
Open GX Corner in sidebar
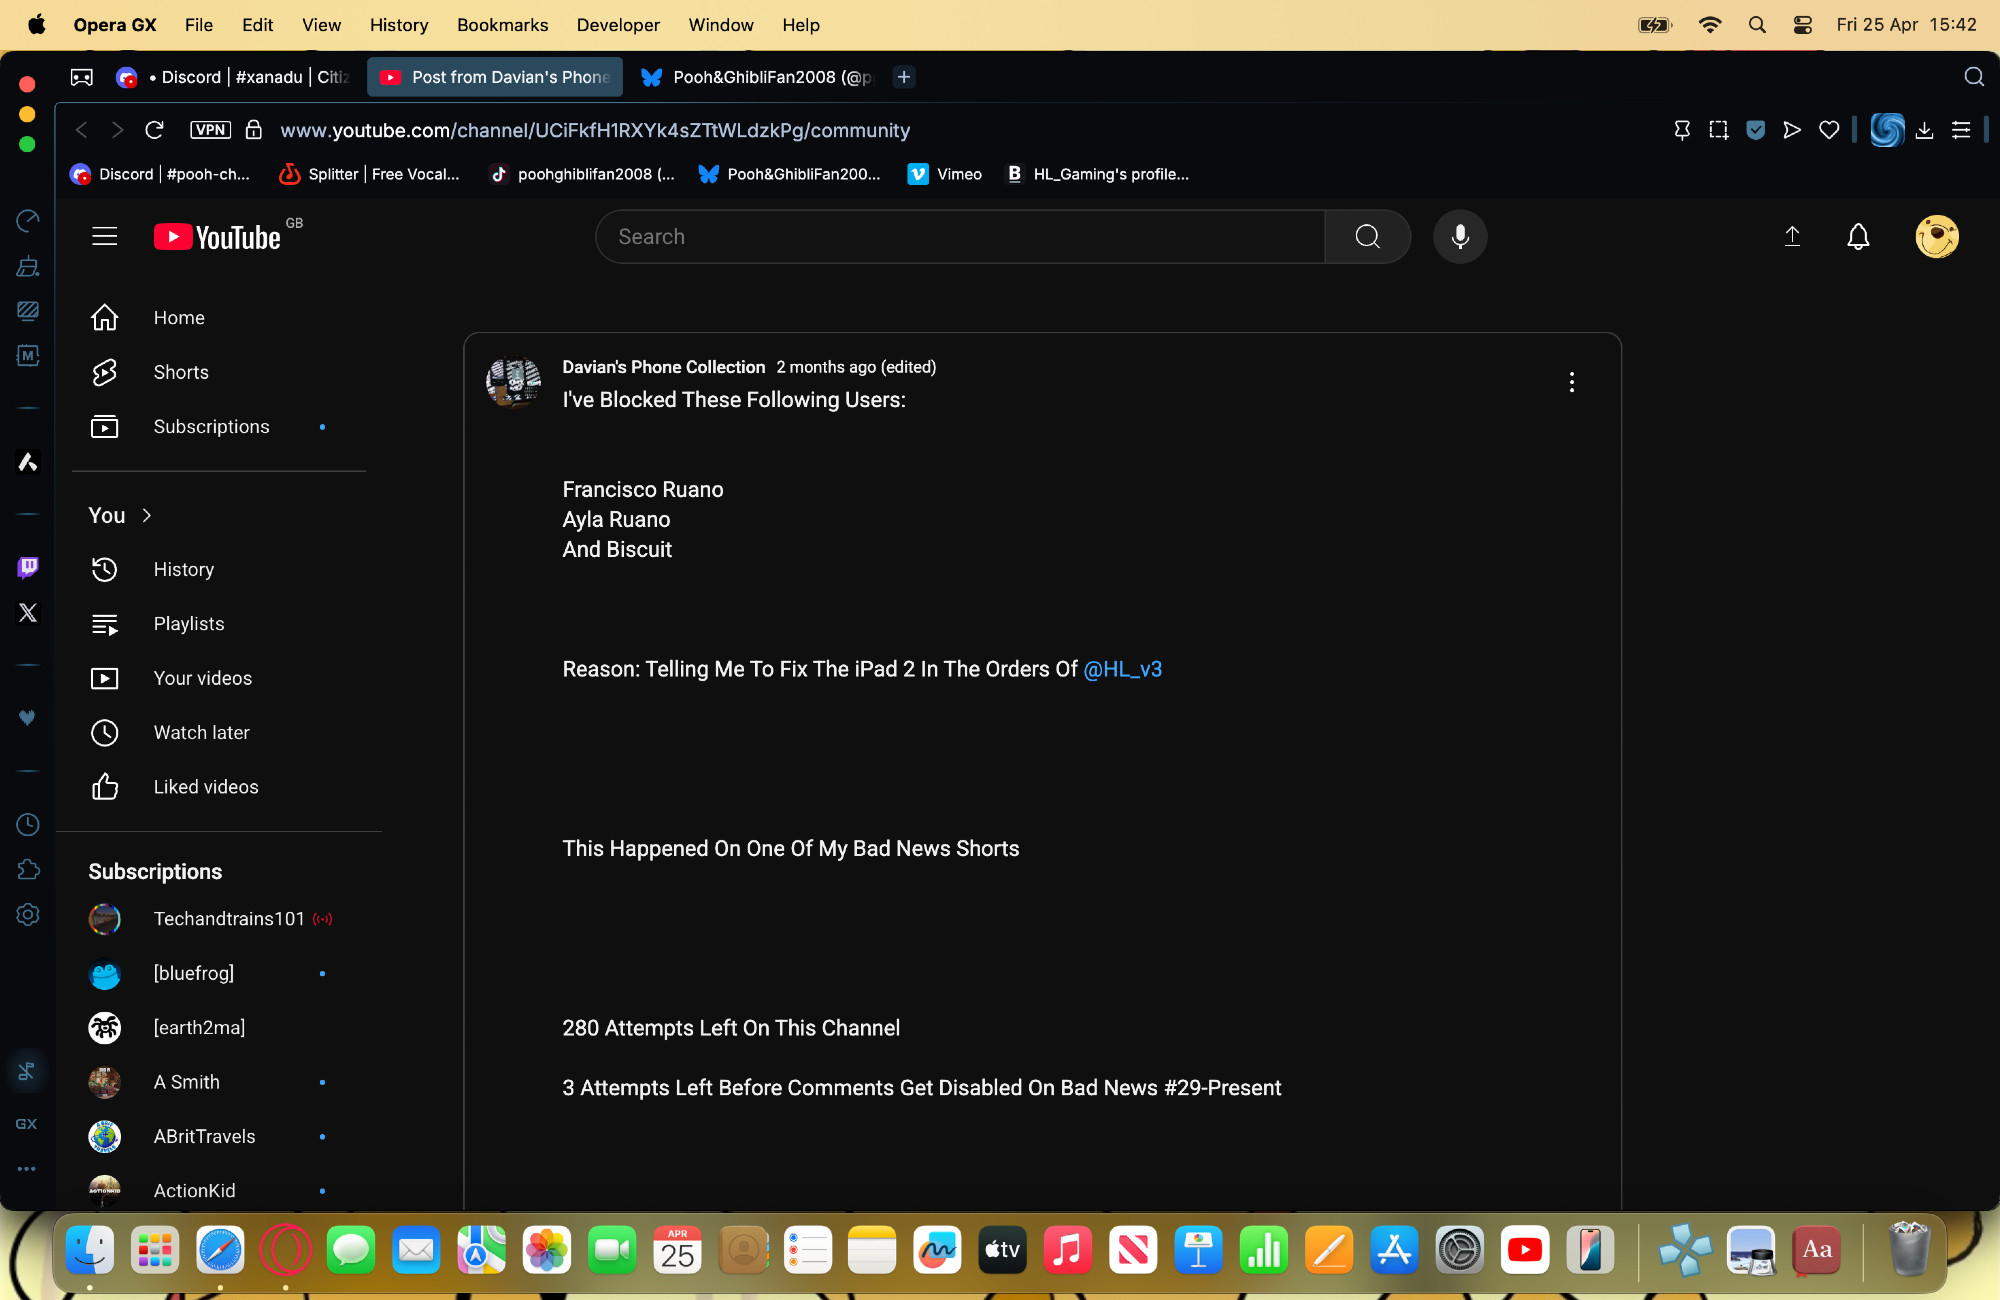pos(27,1124)
